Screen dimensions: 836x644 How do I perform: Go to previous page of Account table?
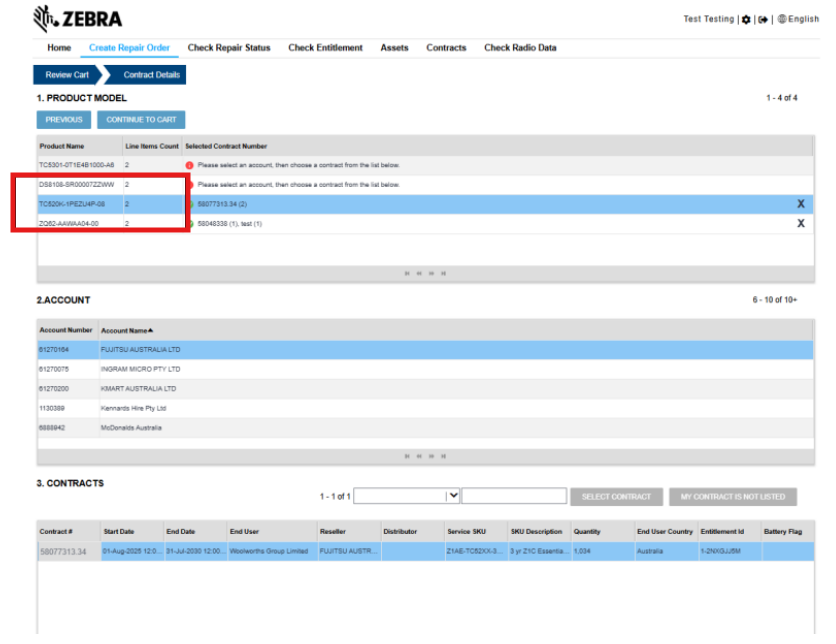click(419, 456)
